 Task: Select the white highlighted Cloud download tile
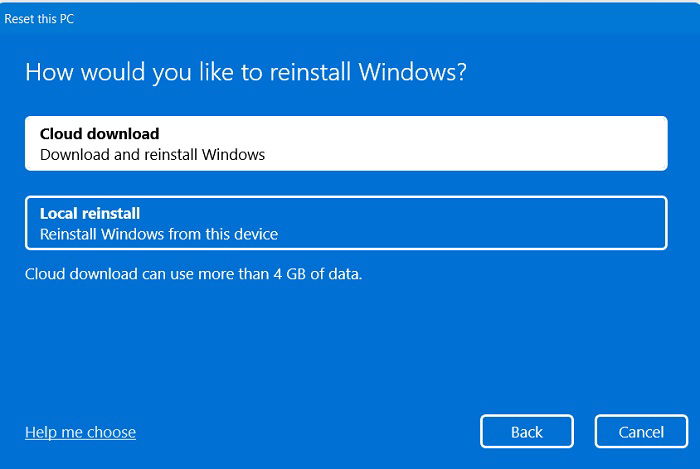click(346, 143)
